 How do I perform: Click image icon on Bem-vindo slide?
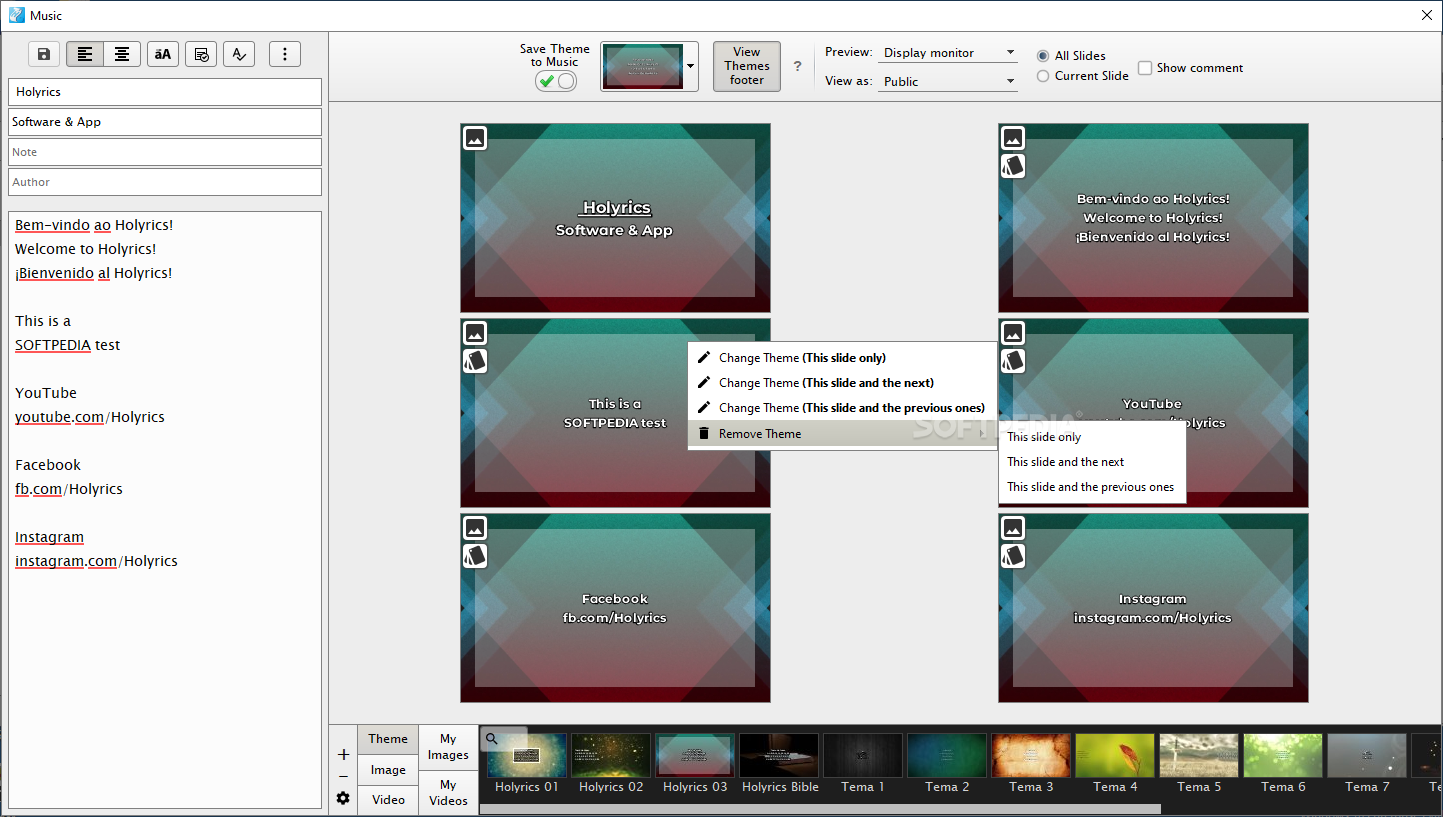click(x=1013, y=138)
